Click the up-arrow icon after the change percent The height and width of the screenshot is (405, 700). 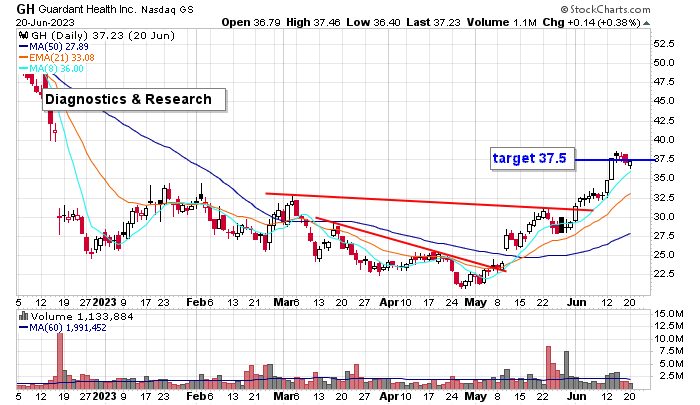pyautogui.click(x=646, y=23)
